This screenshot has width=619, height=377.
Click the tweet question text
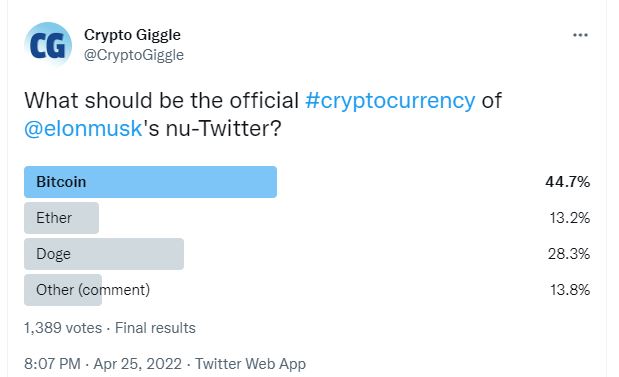pyautogui.click(x=263, y=114)
